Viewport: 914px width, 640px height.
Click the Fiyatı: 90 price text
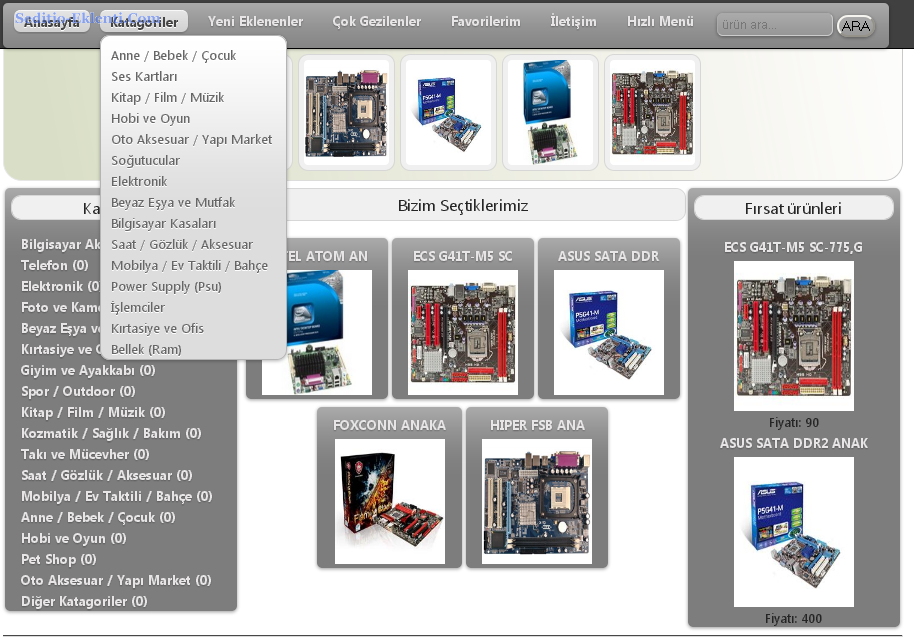(794, 423)
